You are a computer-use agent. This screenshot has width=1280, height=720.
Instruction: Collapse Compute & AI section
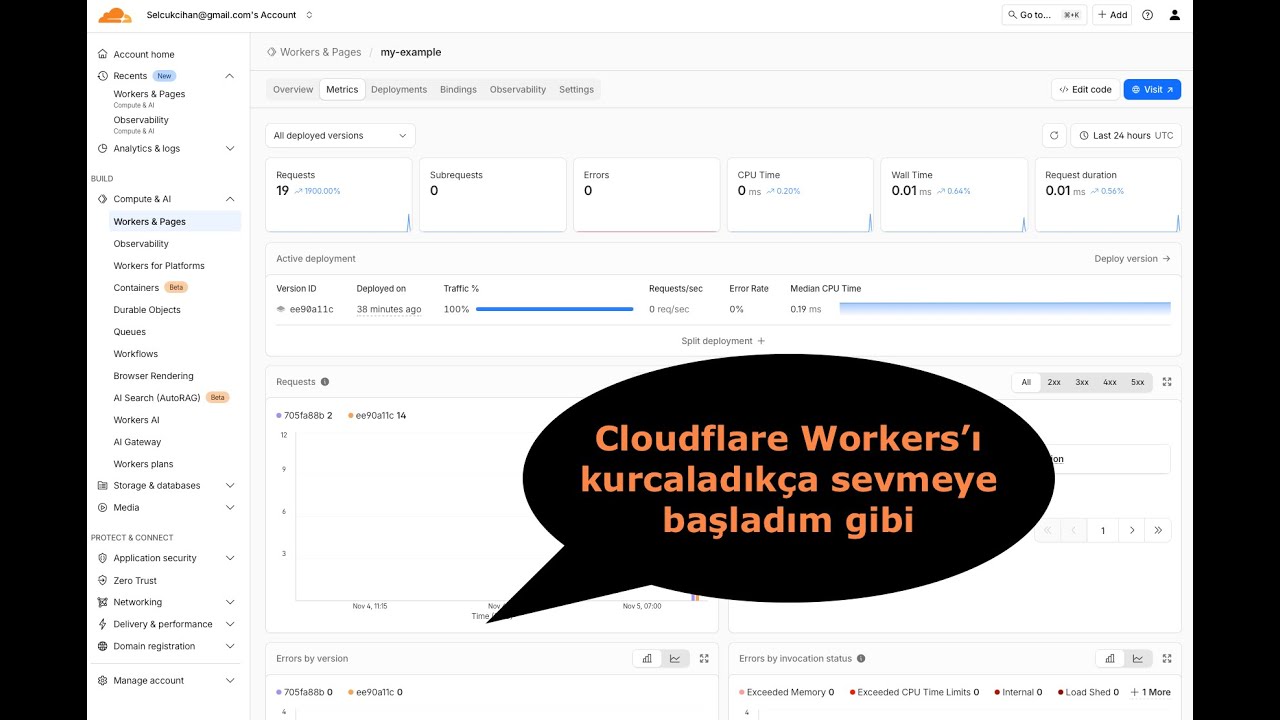point(229,199)
